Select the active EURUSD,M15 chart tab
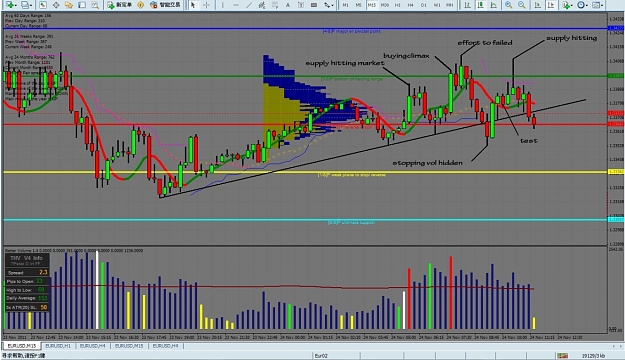This screenshot has width=625, height=360. click(x=22, y=346)
